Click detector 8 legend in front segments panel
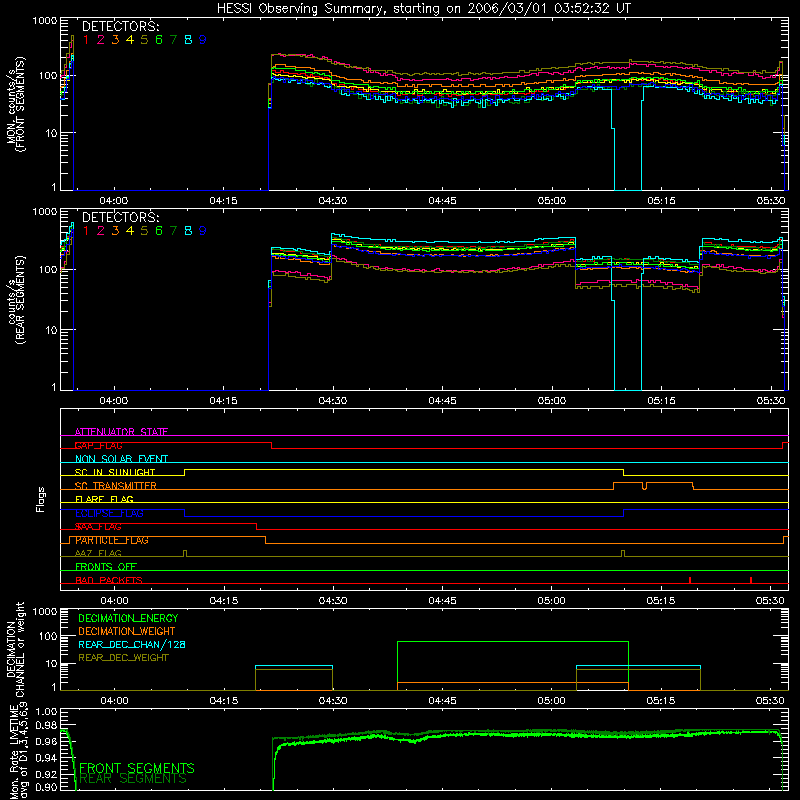The image size is (800, 800). coord(188,40)
